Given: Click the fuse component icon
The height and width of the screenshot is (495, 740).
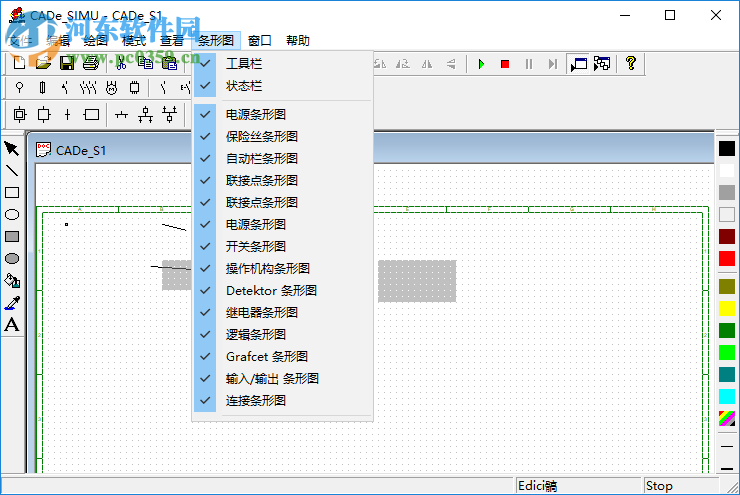Looking at the screenshot, I should click(42, 88).
